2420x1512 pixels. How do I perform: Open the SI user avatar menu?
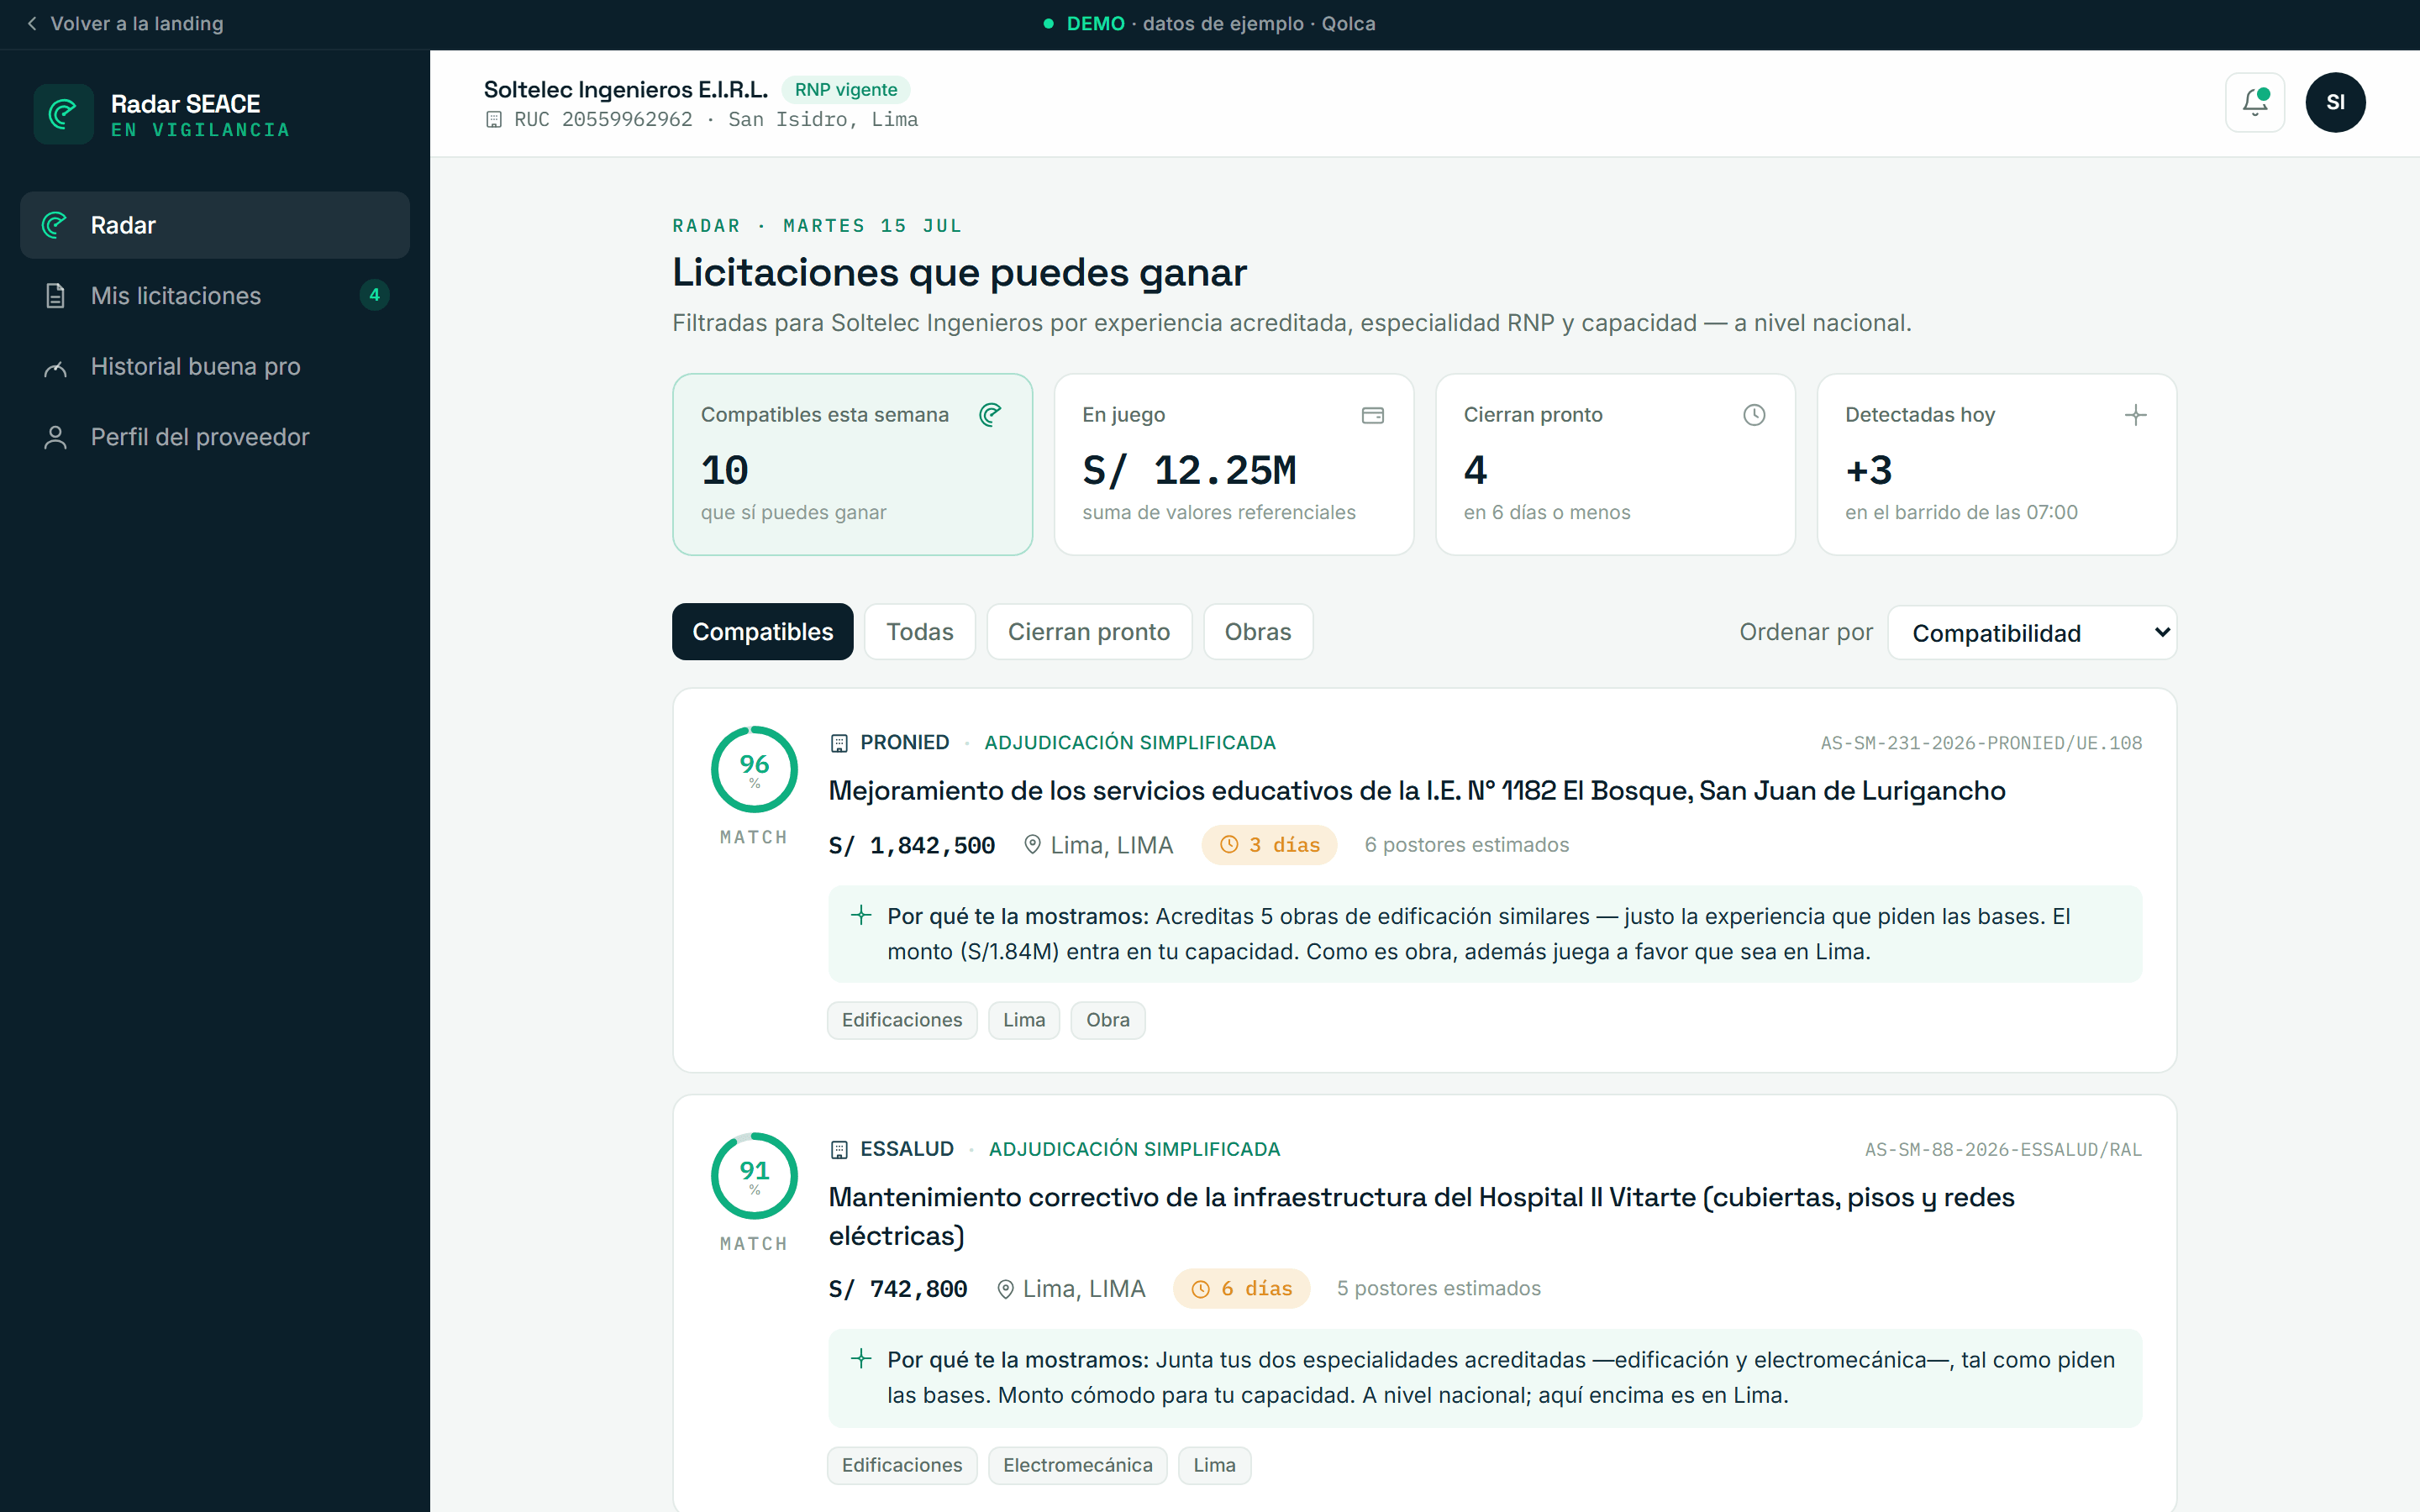(2335, 102)
